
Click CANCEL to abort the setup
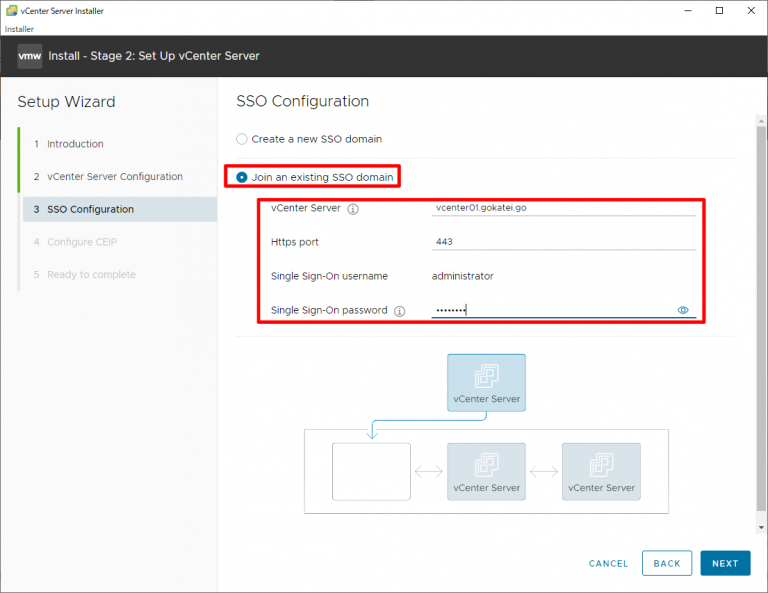pyautogui.click(x=608, y=564)
